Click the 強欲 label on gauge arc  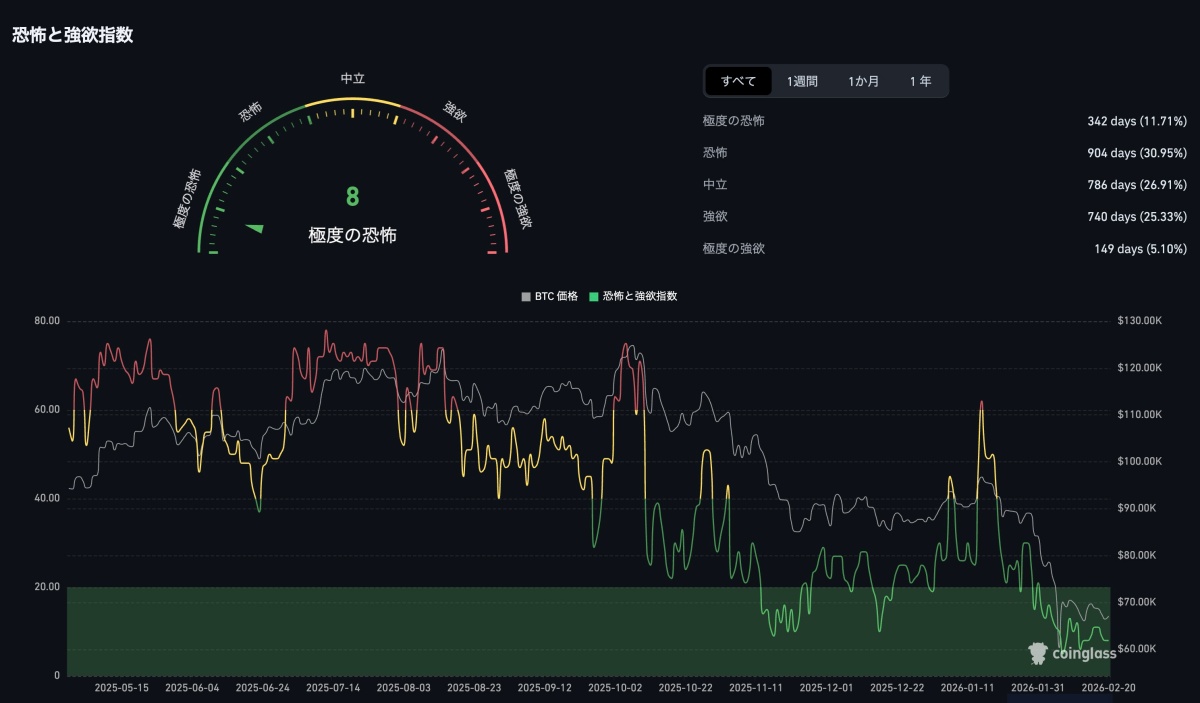coord(455,111)
